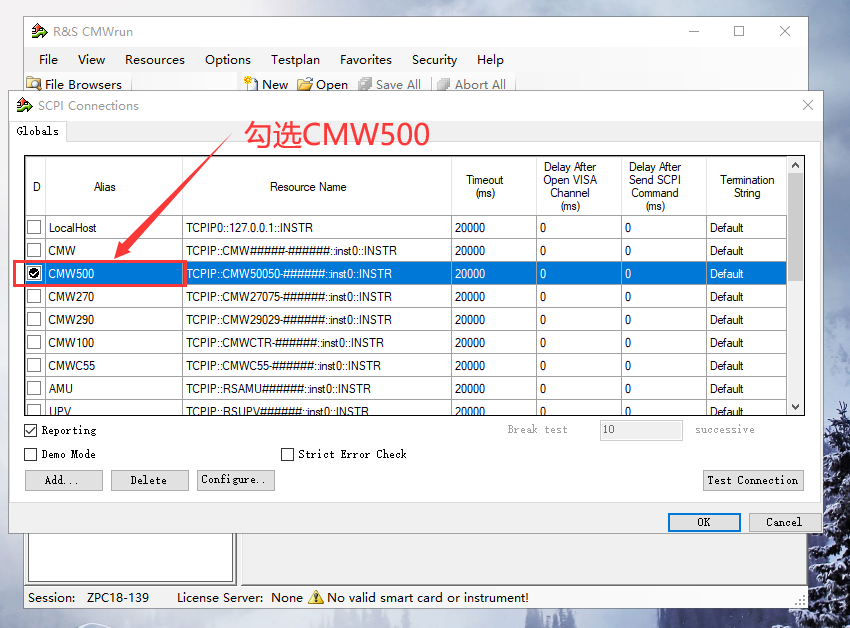Click the Save All toolbar icon

pyautogui.click(x=365, y=84)
